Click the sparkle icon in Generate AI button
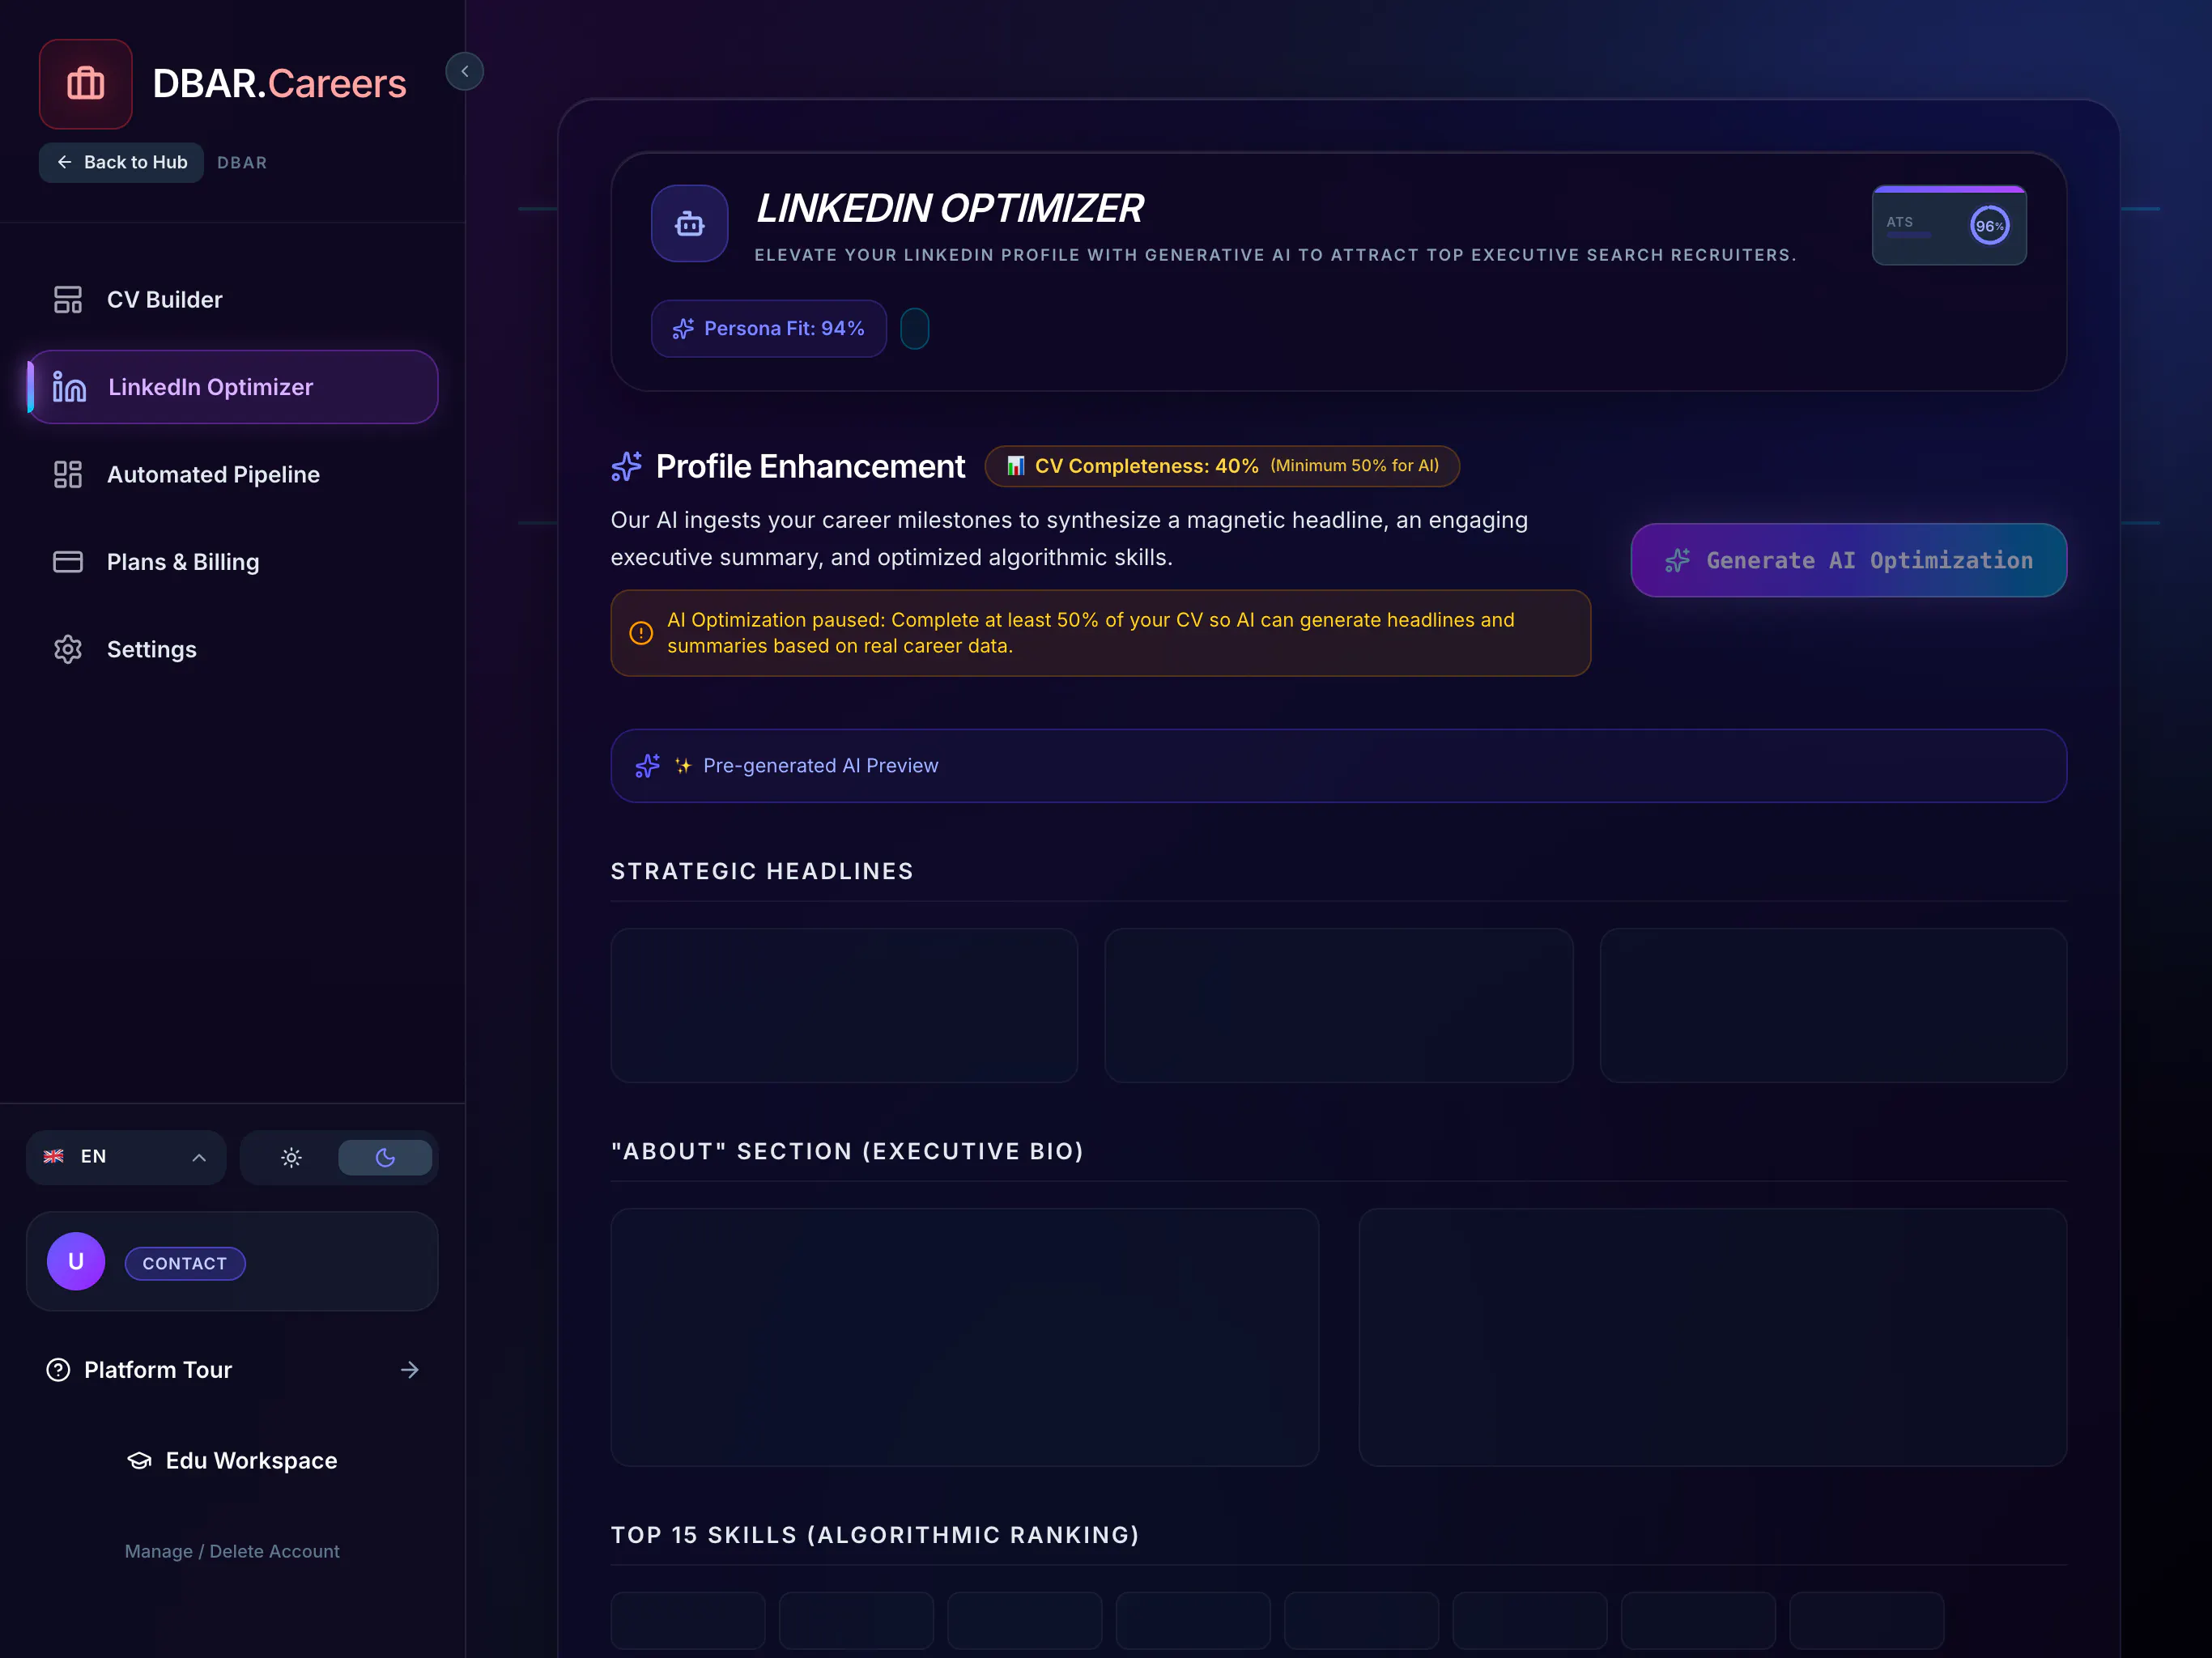The image size is (2212, 1658). tap(1677, 560)
